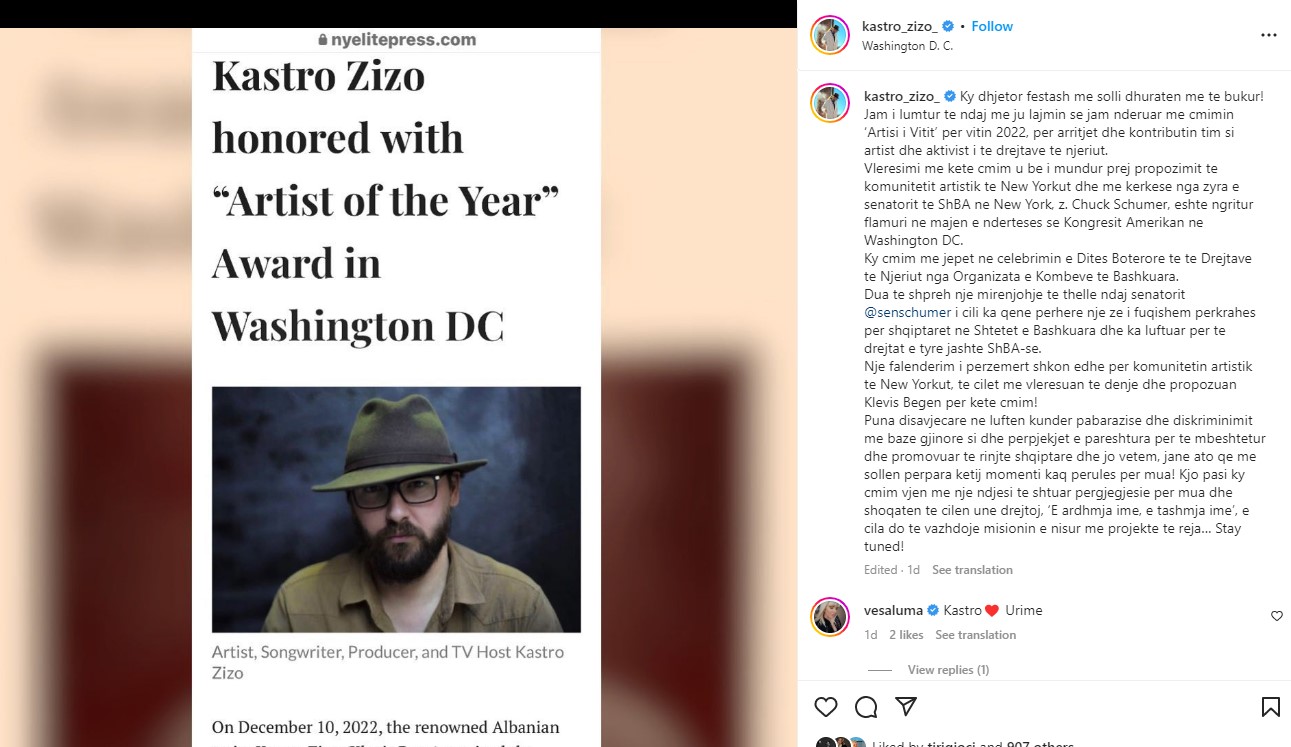
Task: Like the post with the heart icon
Action: click(825, 707)
